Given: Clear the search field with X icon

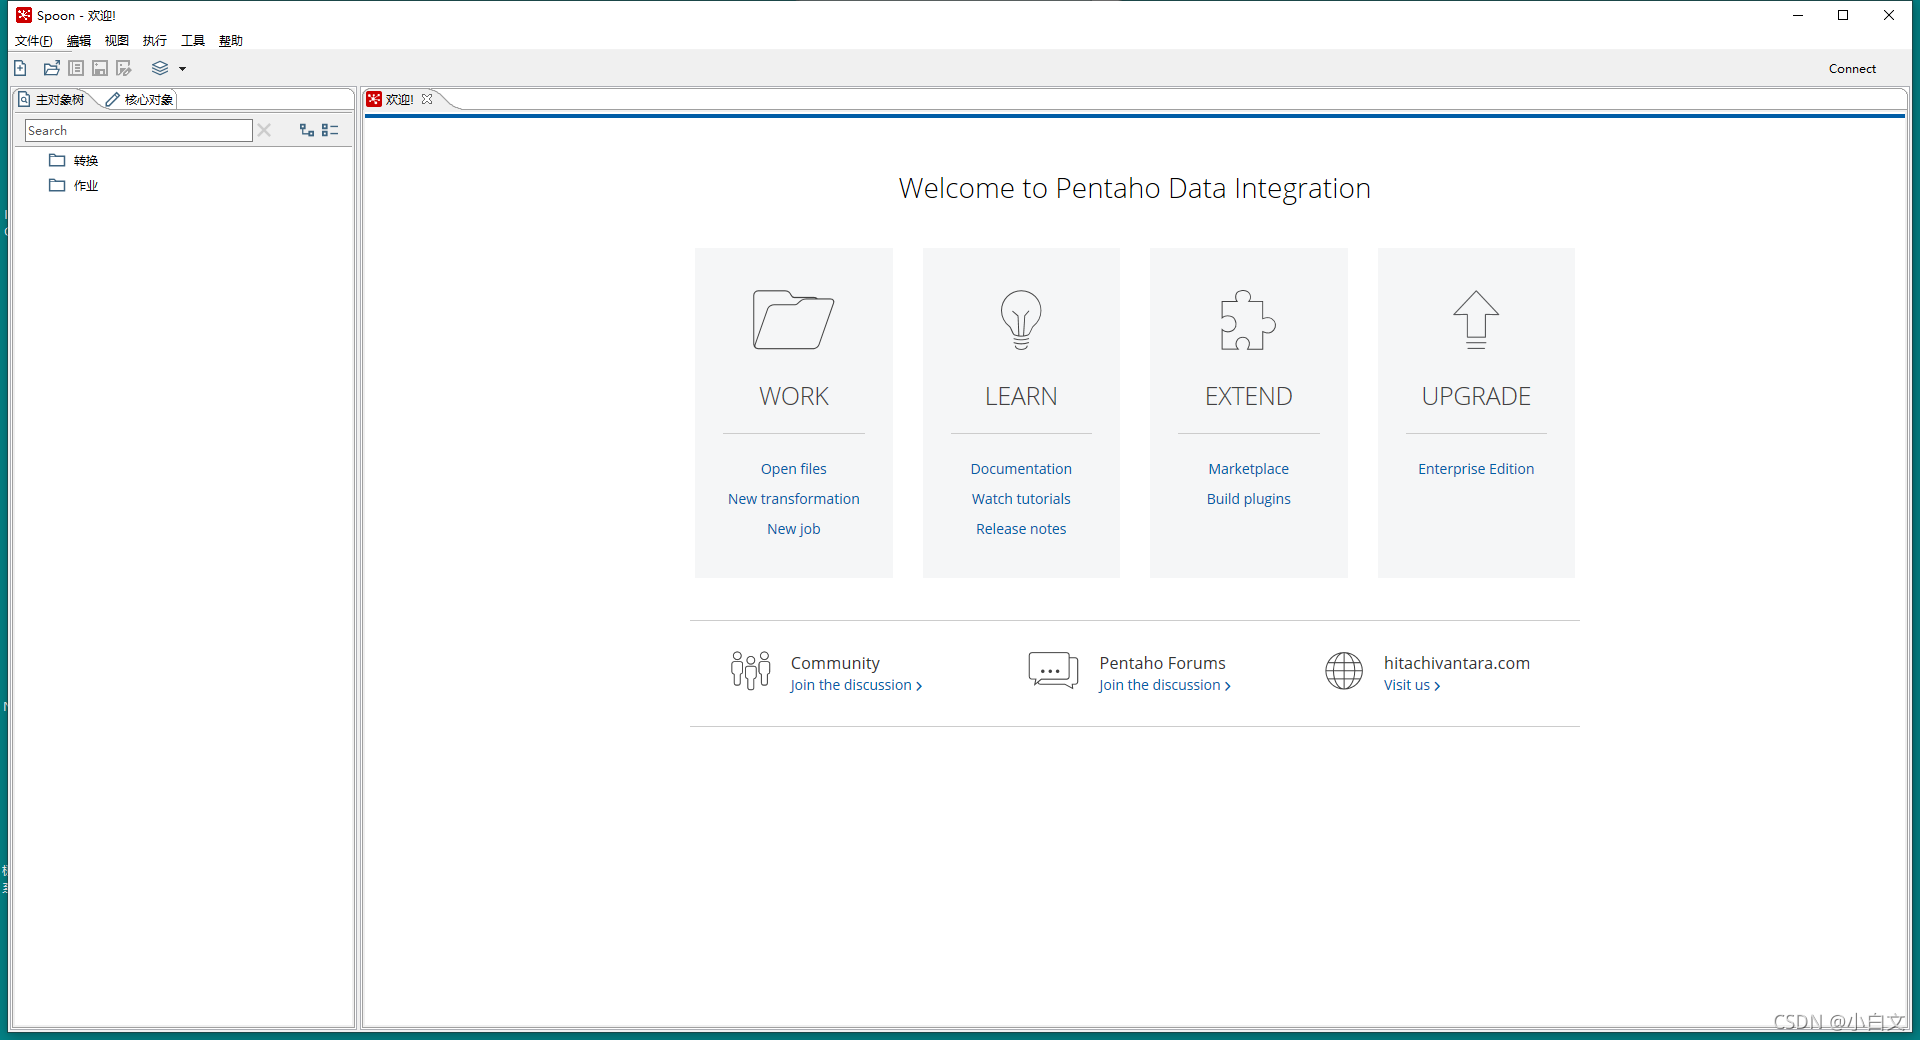Looking at the screenshot, I should [264, 130].
